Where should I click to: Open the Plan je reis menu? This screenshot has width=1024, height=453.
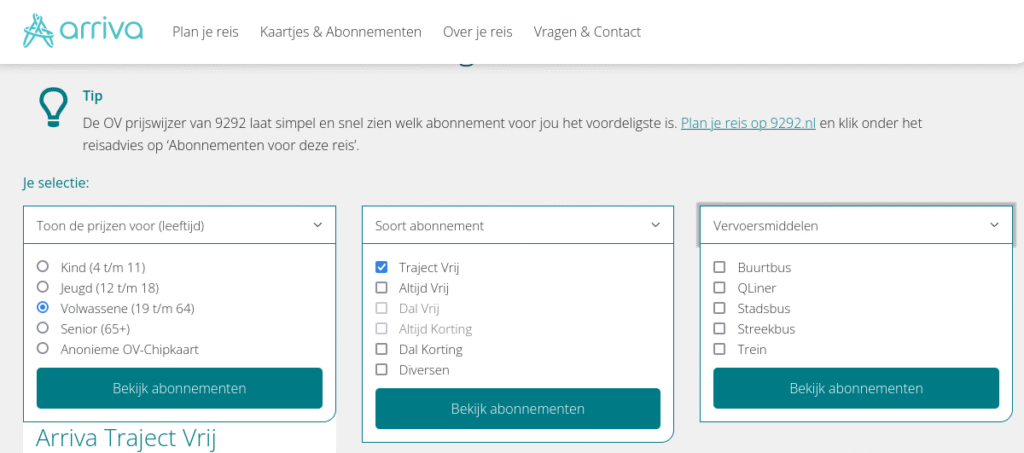pyautogui.click(x=205, y=32)
